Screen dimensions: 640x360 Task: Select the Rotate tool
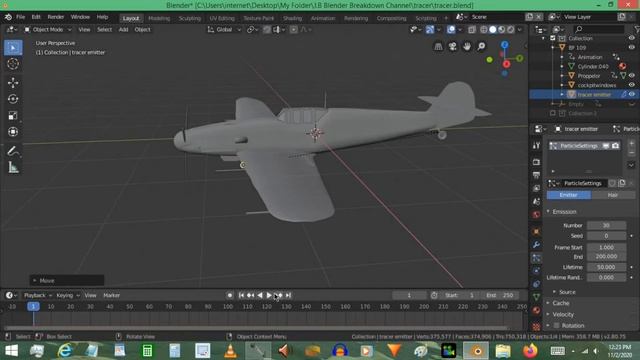click(13, 99)
